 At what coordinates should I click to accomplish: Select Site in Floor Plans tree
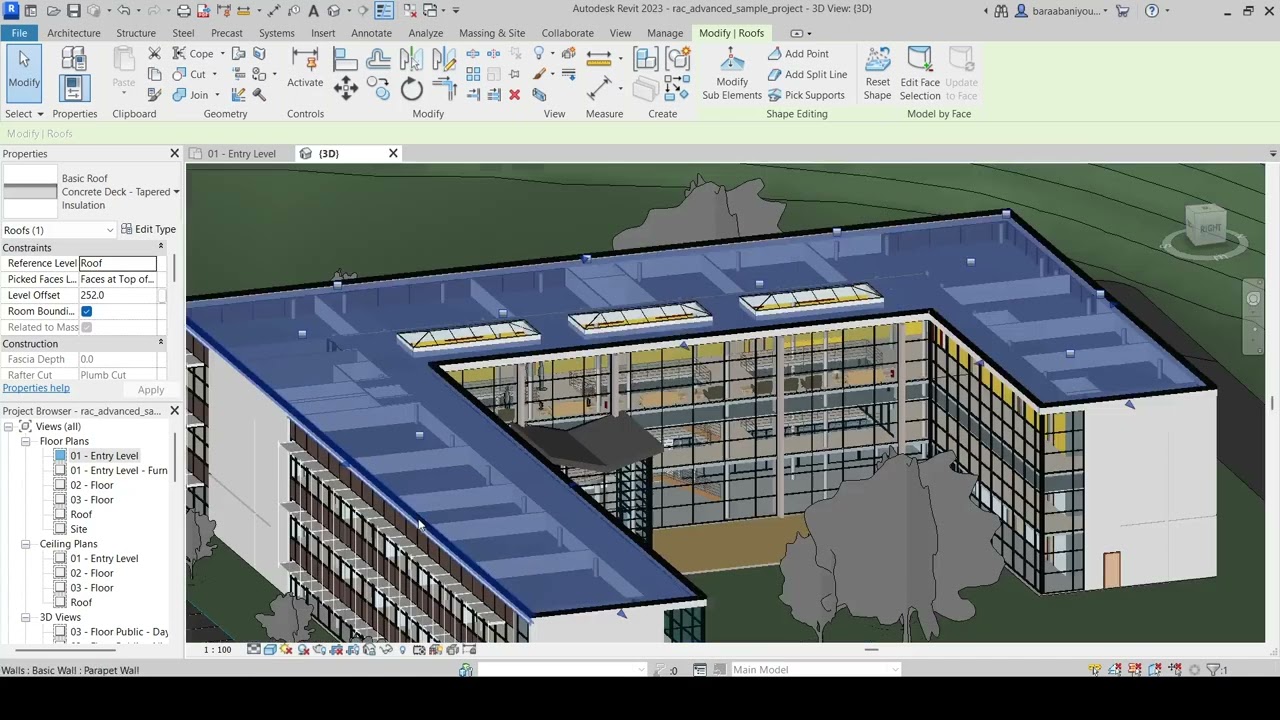pyautogui.click(x=79, y=529)
